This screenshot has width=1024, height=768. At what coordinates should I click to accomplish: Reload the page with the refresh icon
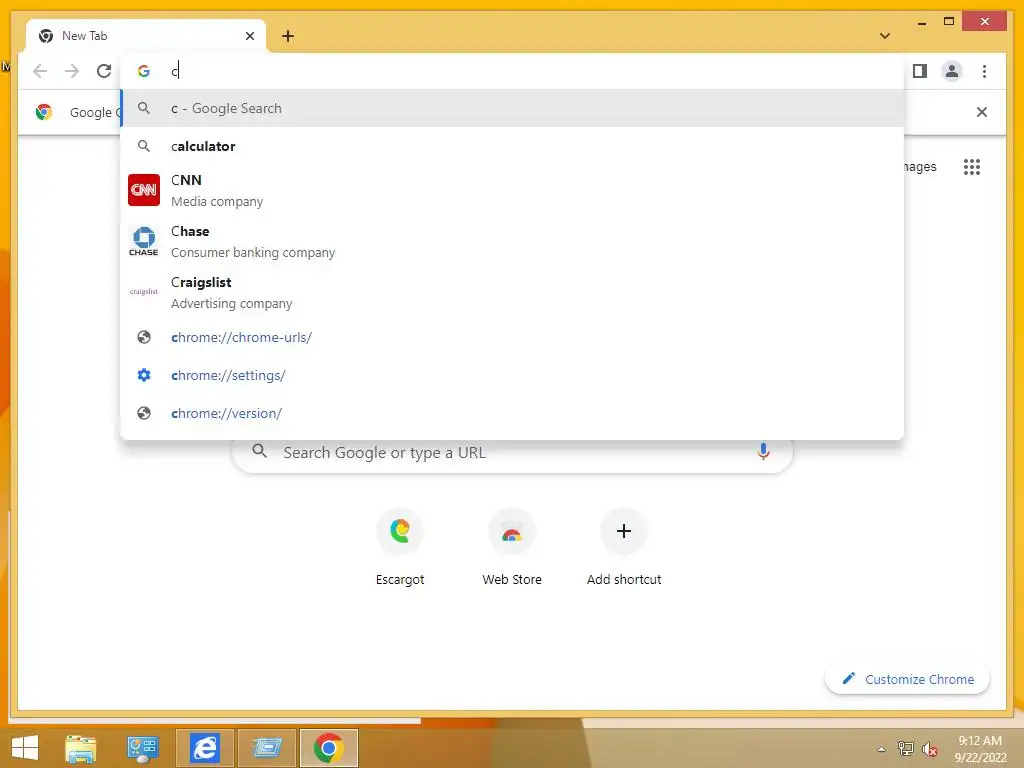(104, 71)
